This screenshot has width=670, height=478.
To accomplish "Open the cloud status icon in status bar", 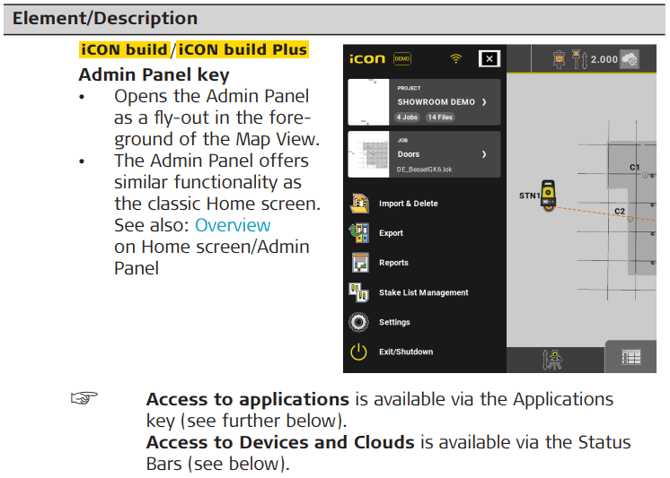I will pos(630,59).
